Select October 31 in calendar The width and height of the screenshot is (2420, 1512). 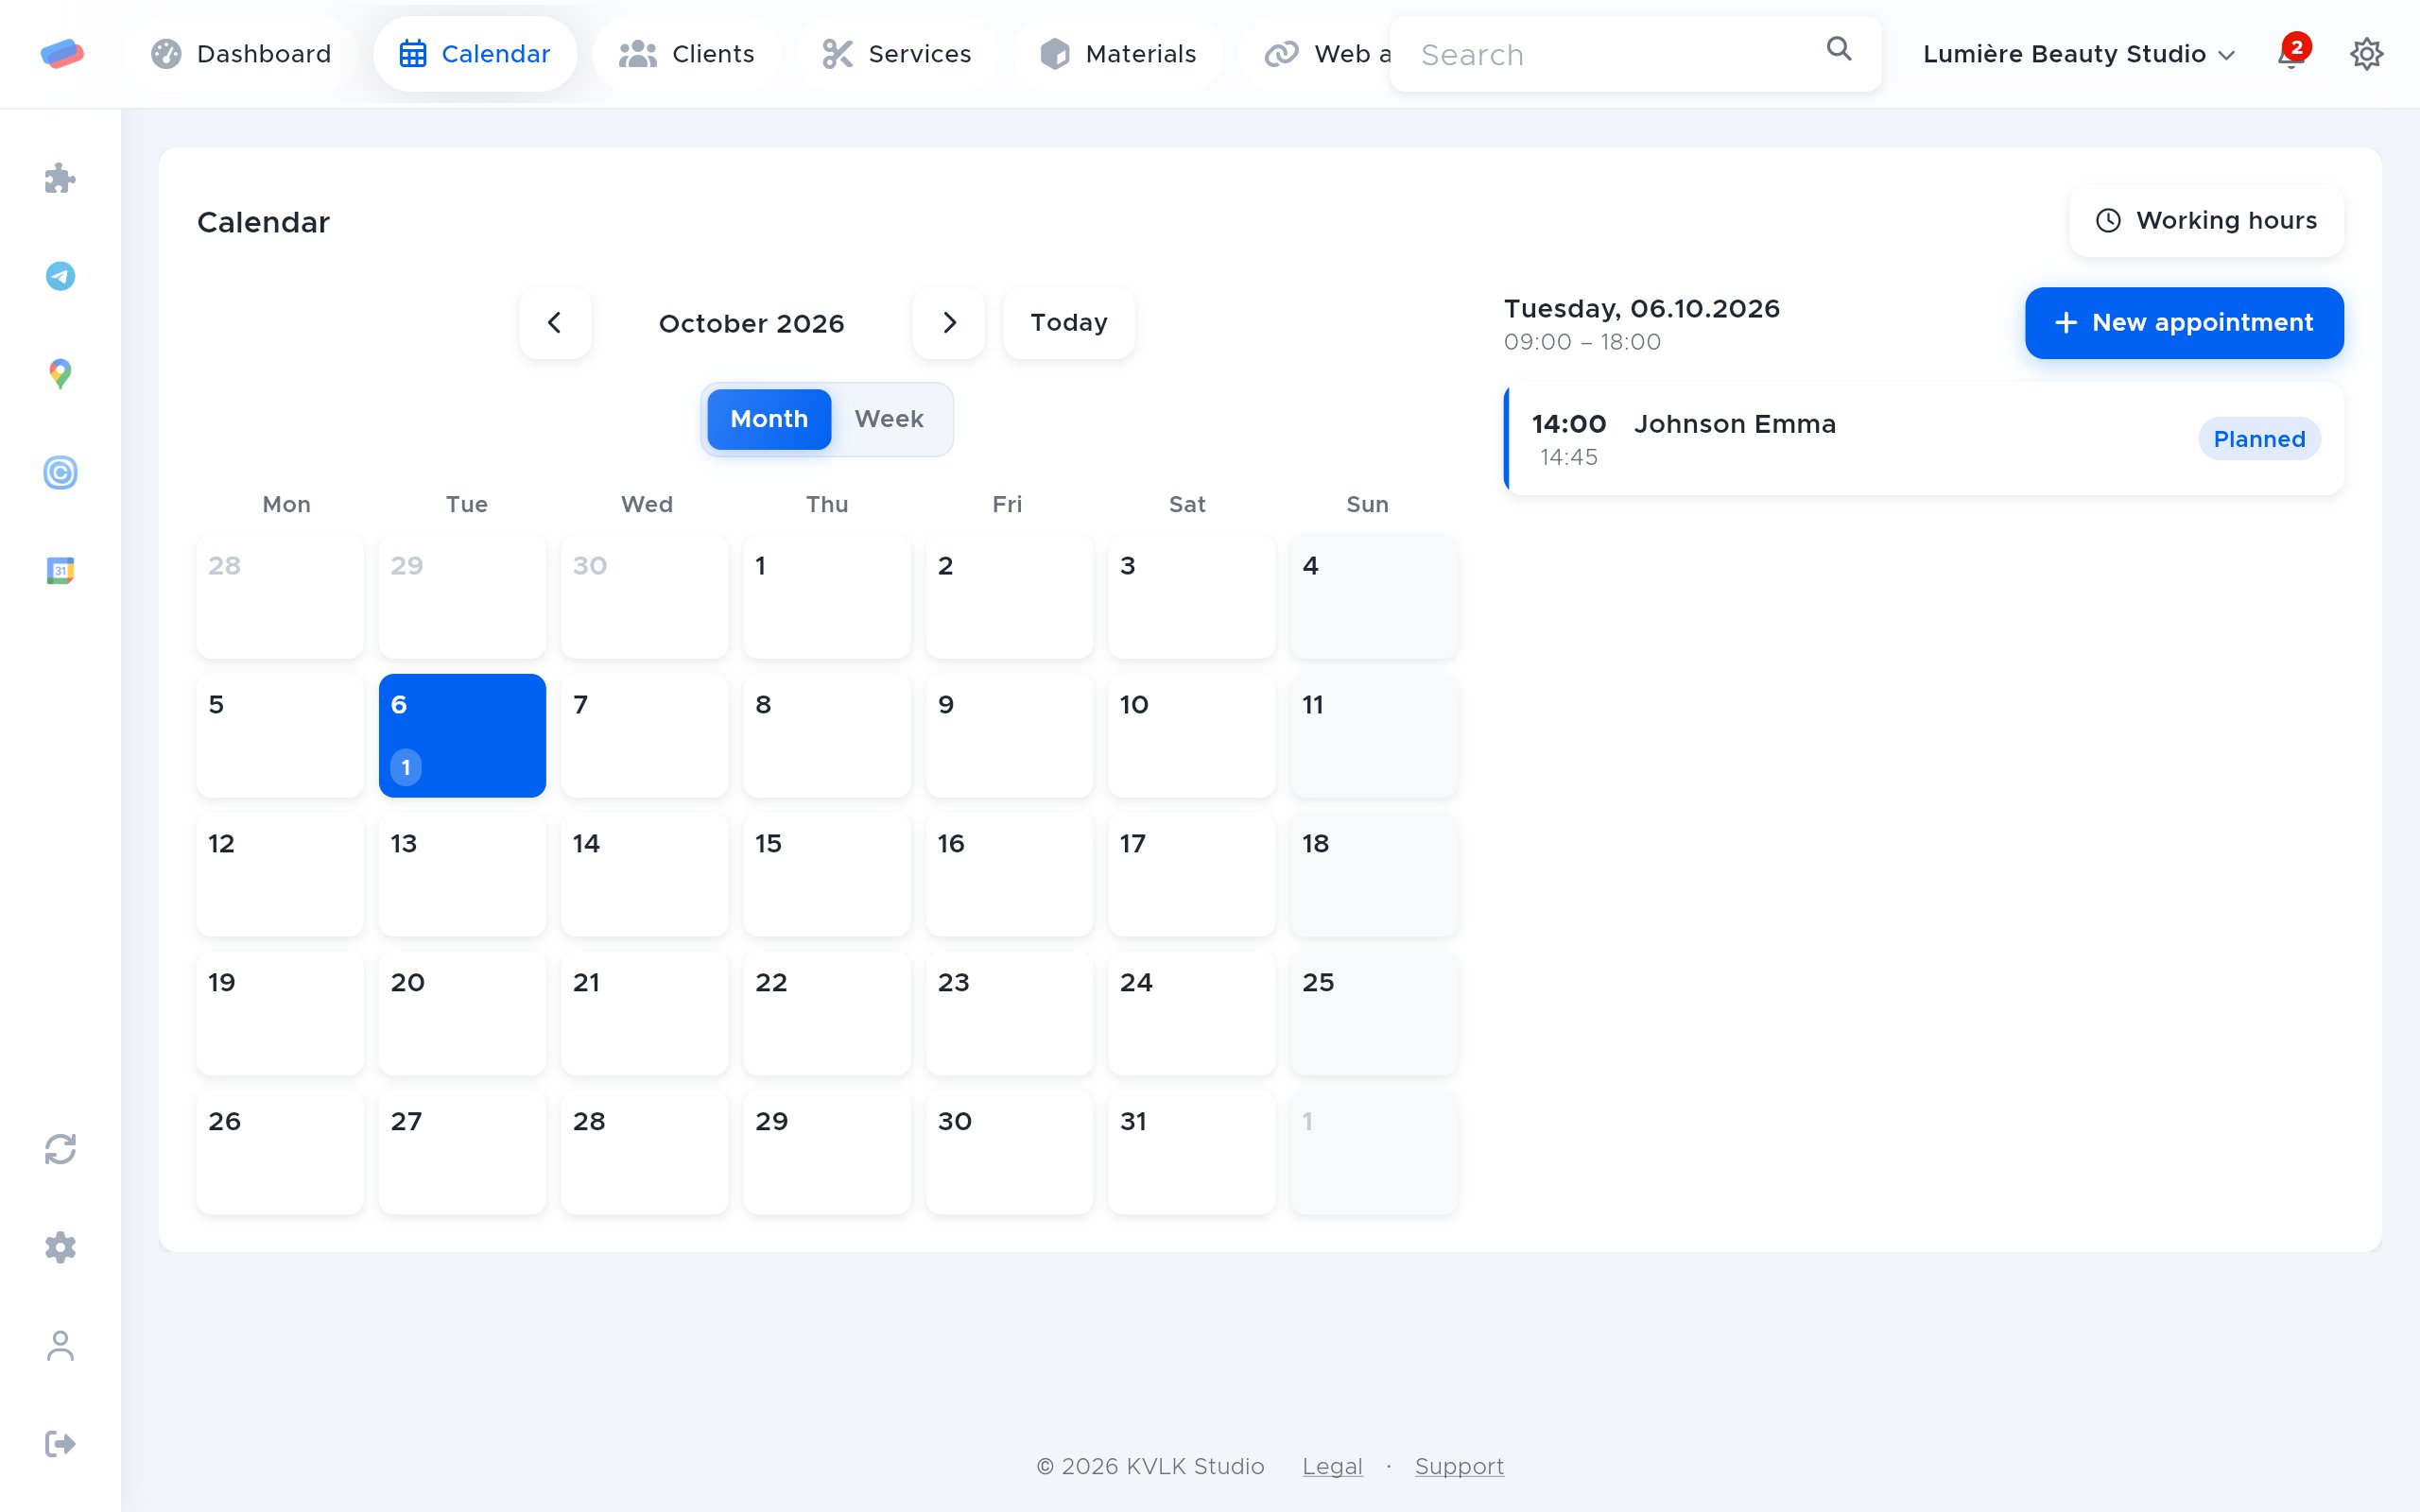point(1192,1152)
